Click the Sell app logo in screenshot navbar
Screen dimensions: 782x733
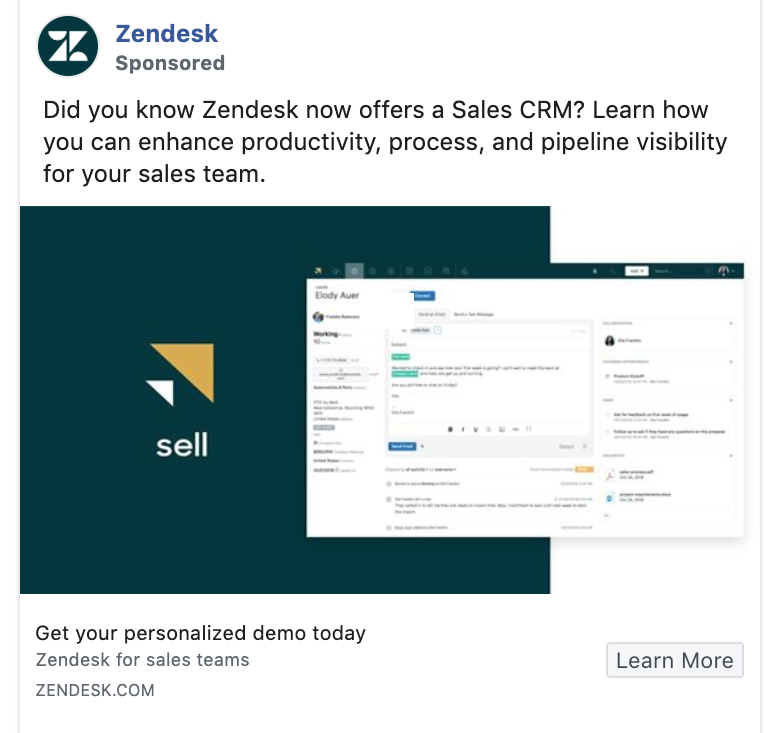pyautogui.click(x=318, y=271)
